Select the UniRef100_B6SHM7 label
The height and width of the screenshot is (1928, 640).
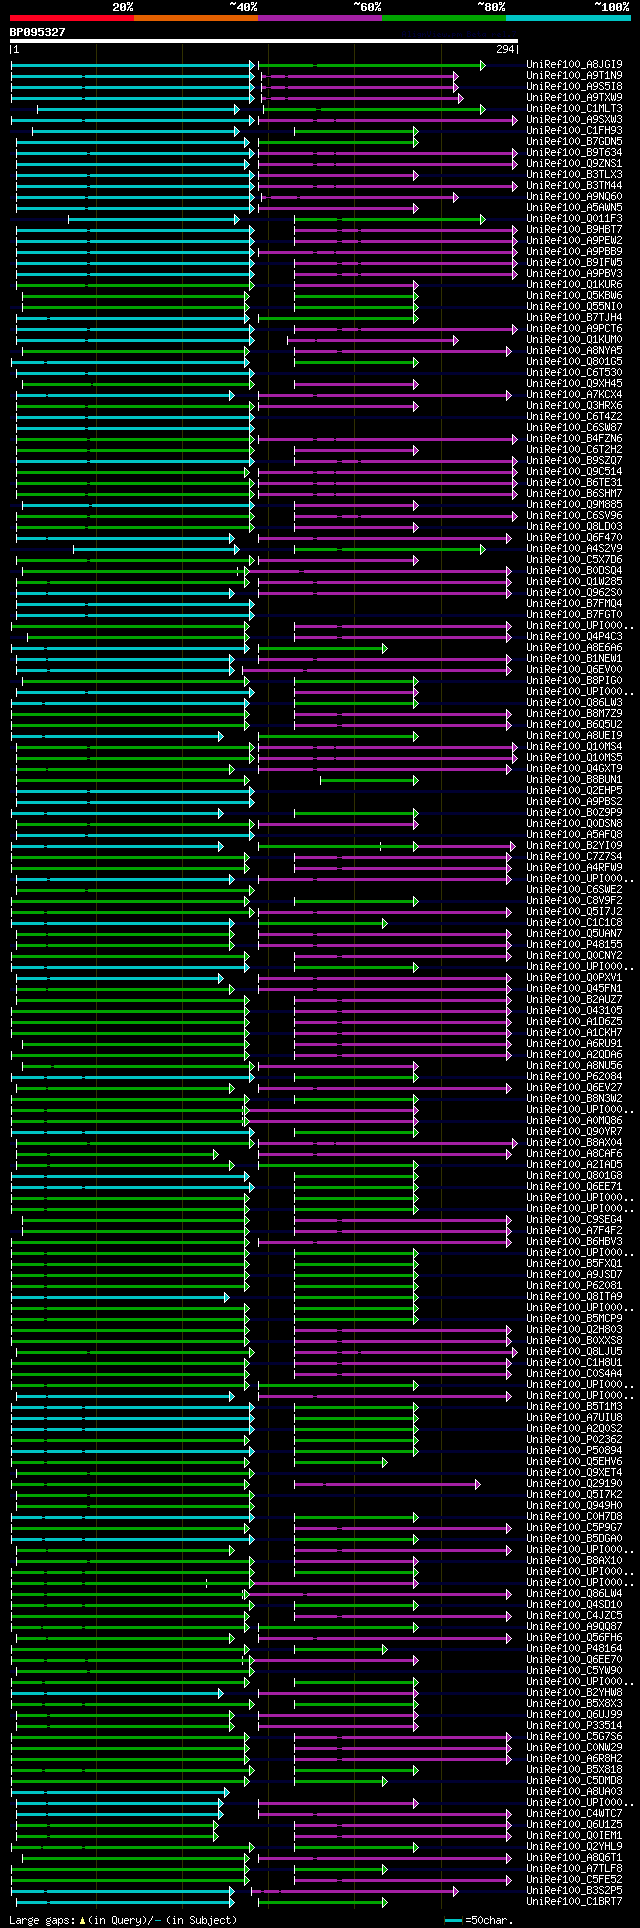(574, 494)
